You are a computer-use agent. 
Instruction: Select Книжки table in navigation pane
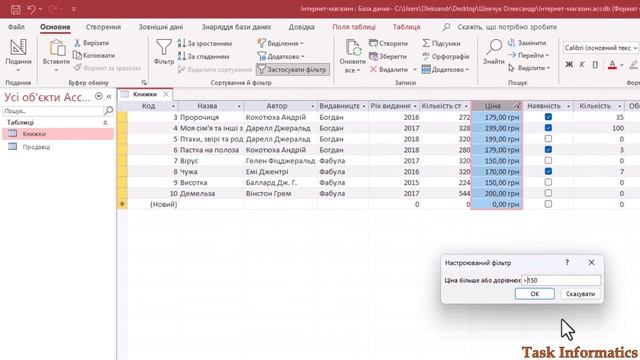(58, 134)
